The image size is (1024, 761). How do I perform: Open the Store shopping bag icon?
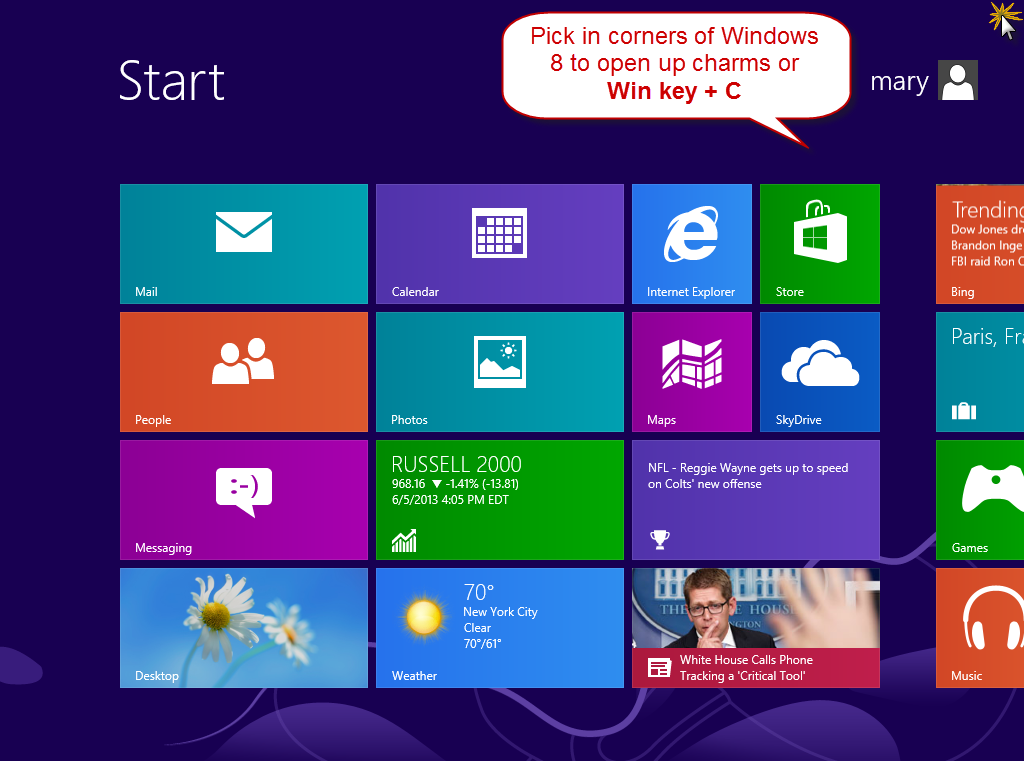[x=820, y=231]
